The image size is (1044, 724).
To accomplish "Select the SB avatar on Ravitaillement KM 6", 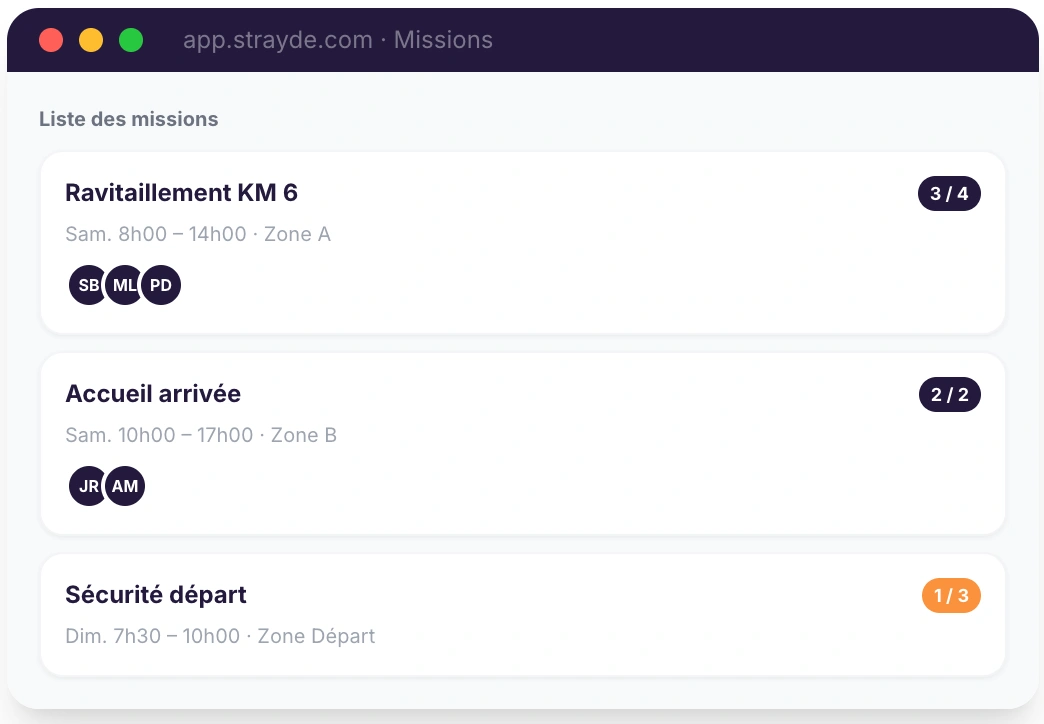I will click(87, 284).
